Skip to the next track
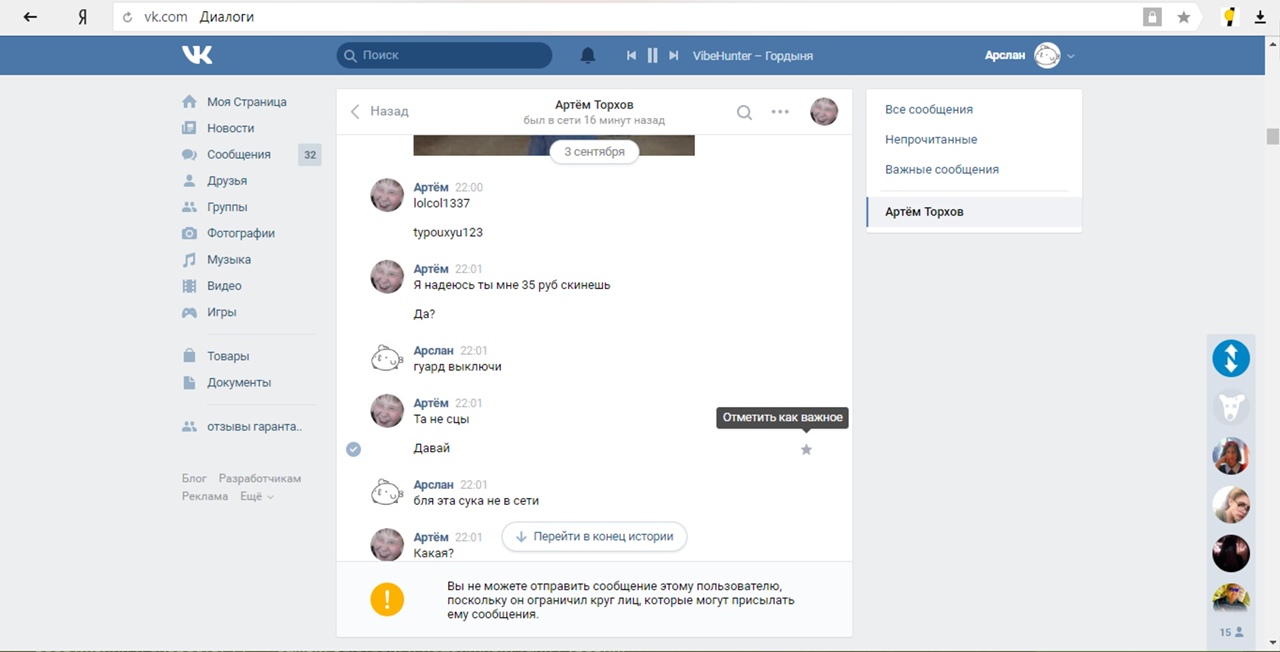 click(674, 56)
